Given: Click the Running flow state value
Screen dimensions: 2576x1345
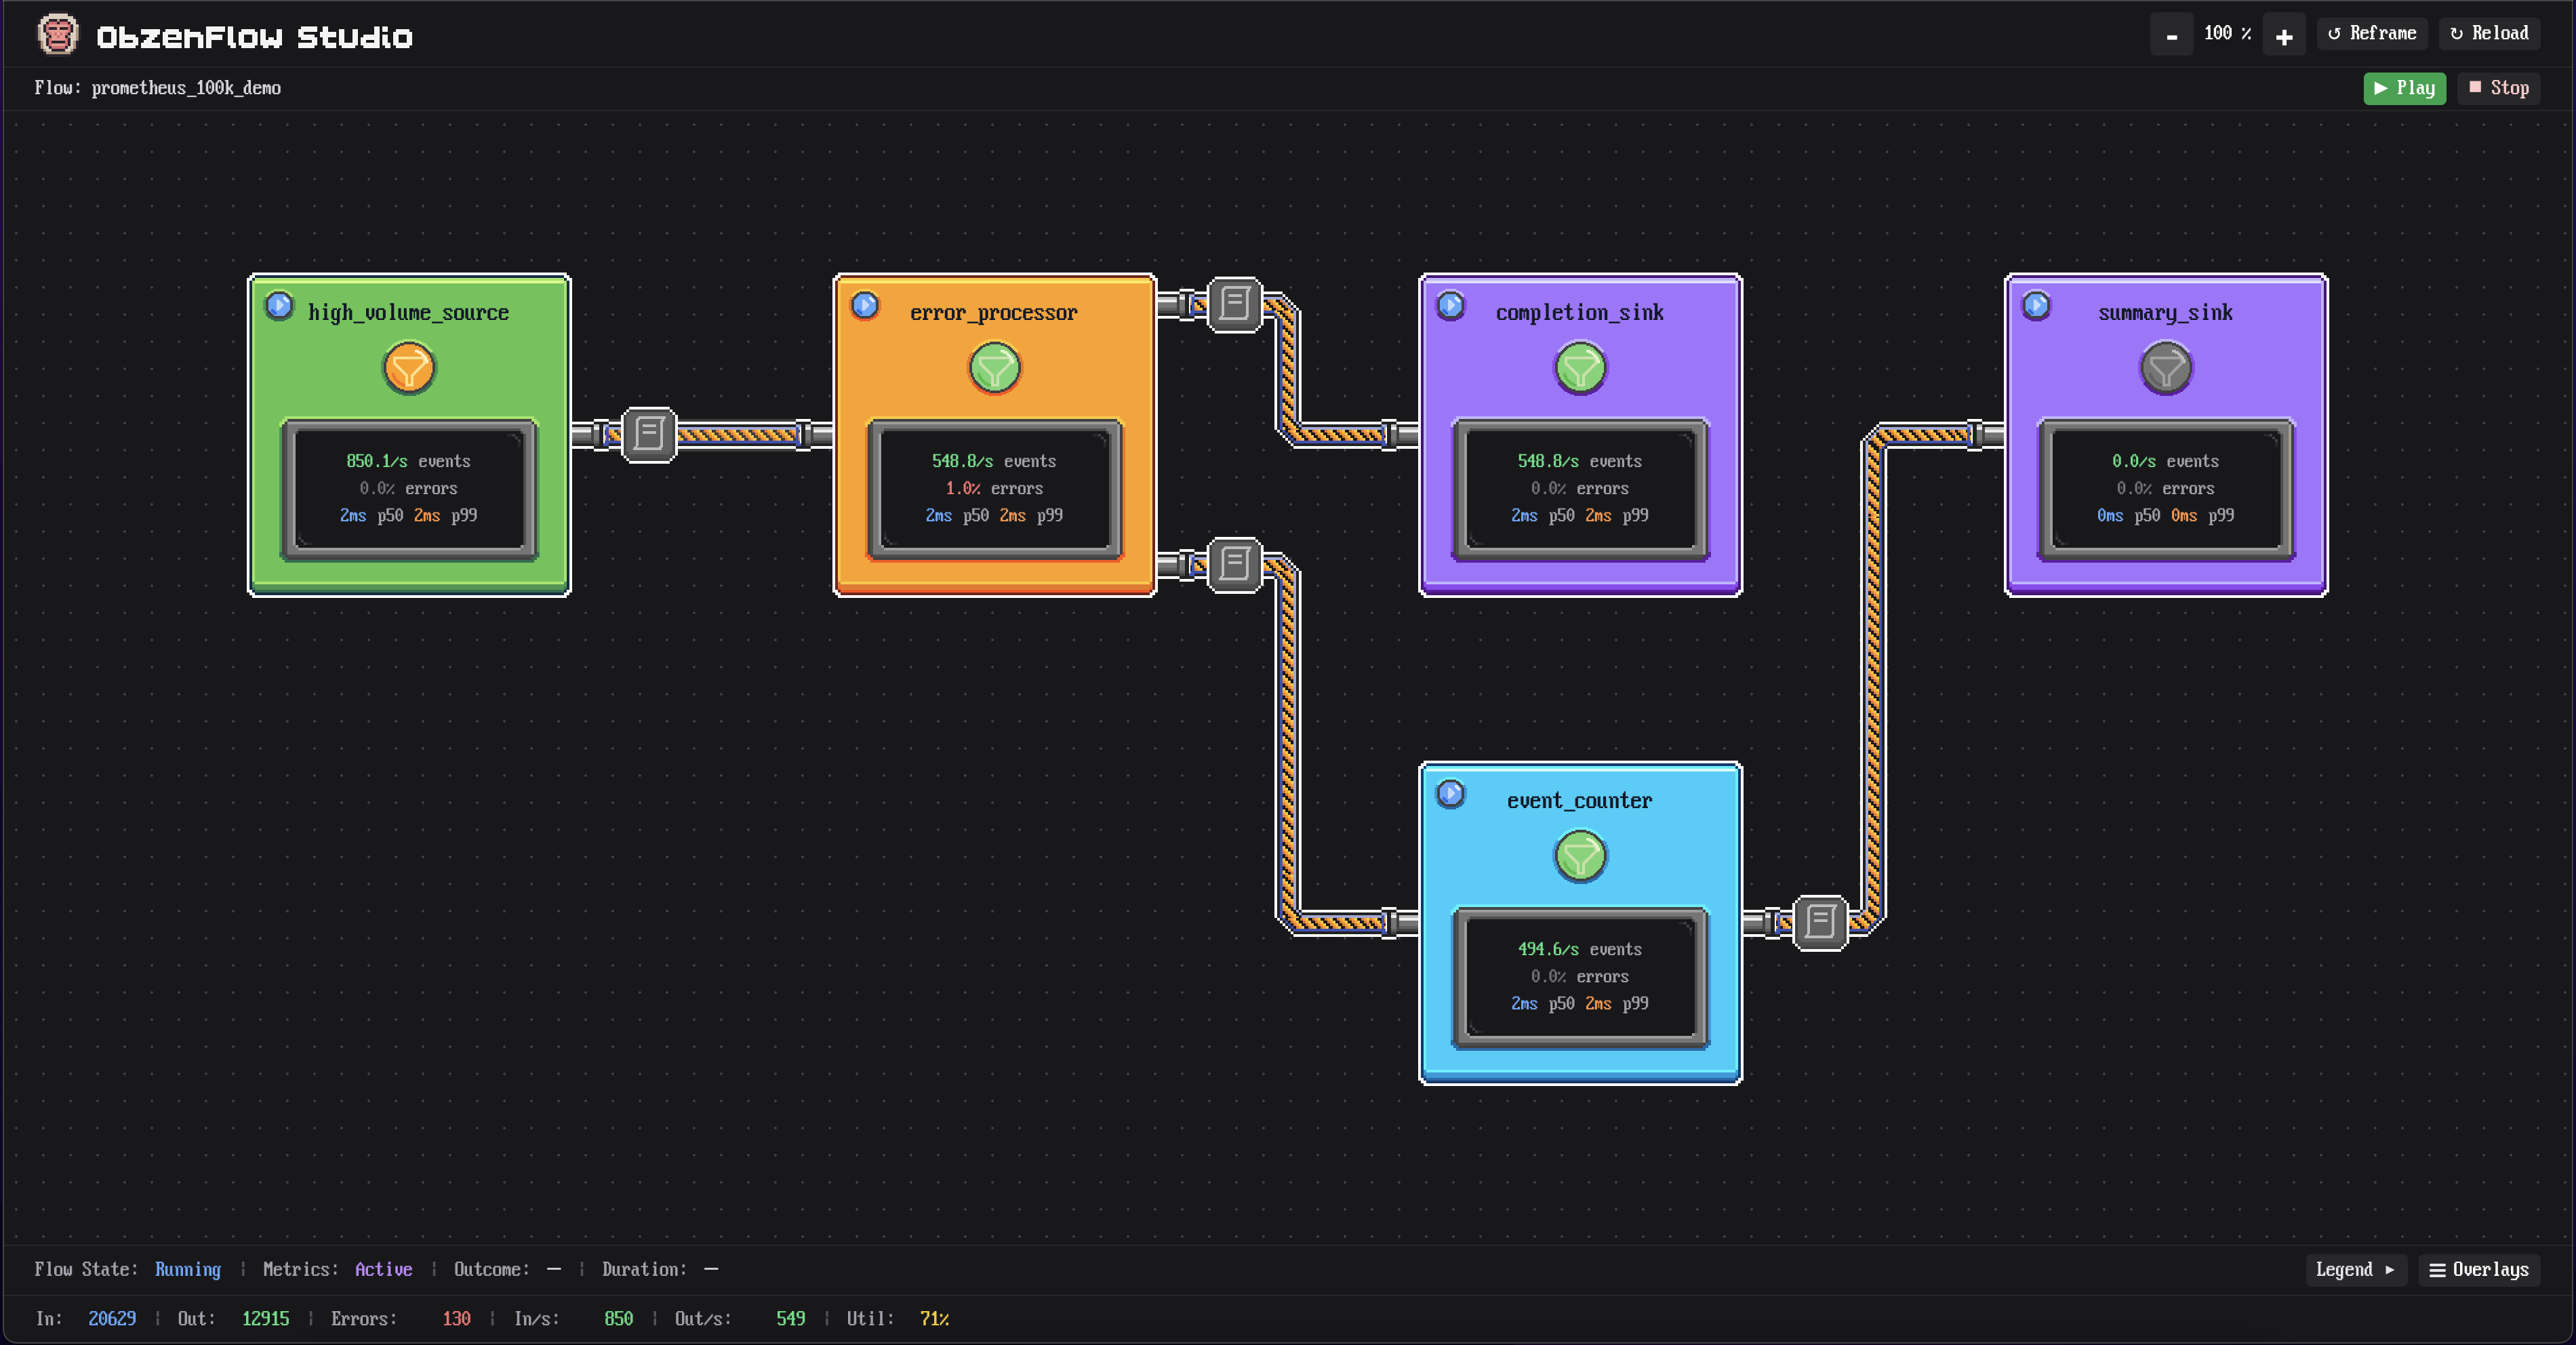Looking at the screenshot, I should [188, 1269].
